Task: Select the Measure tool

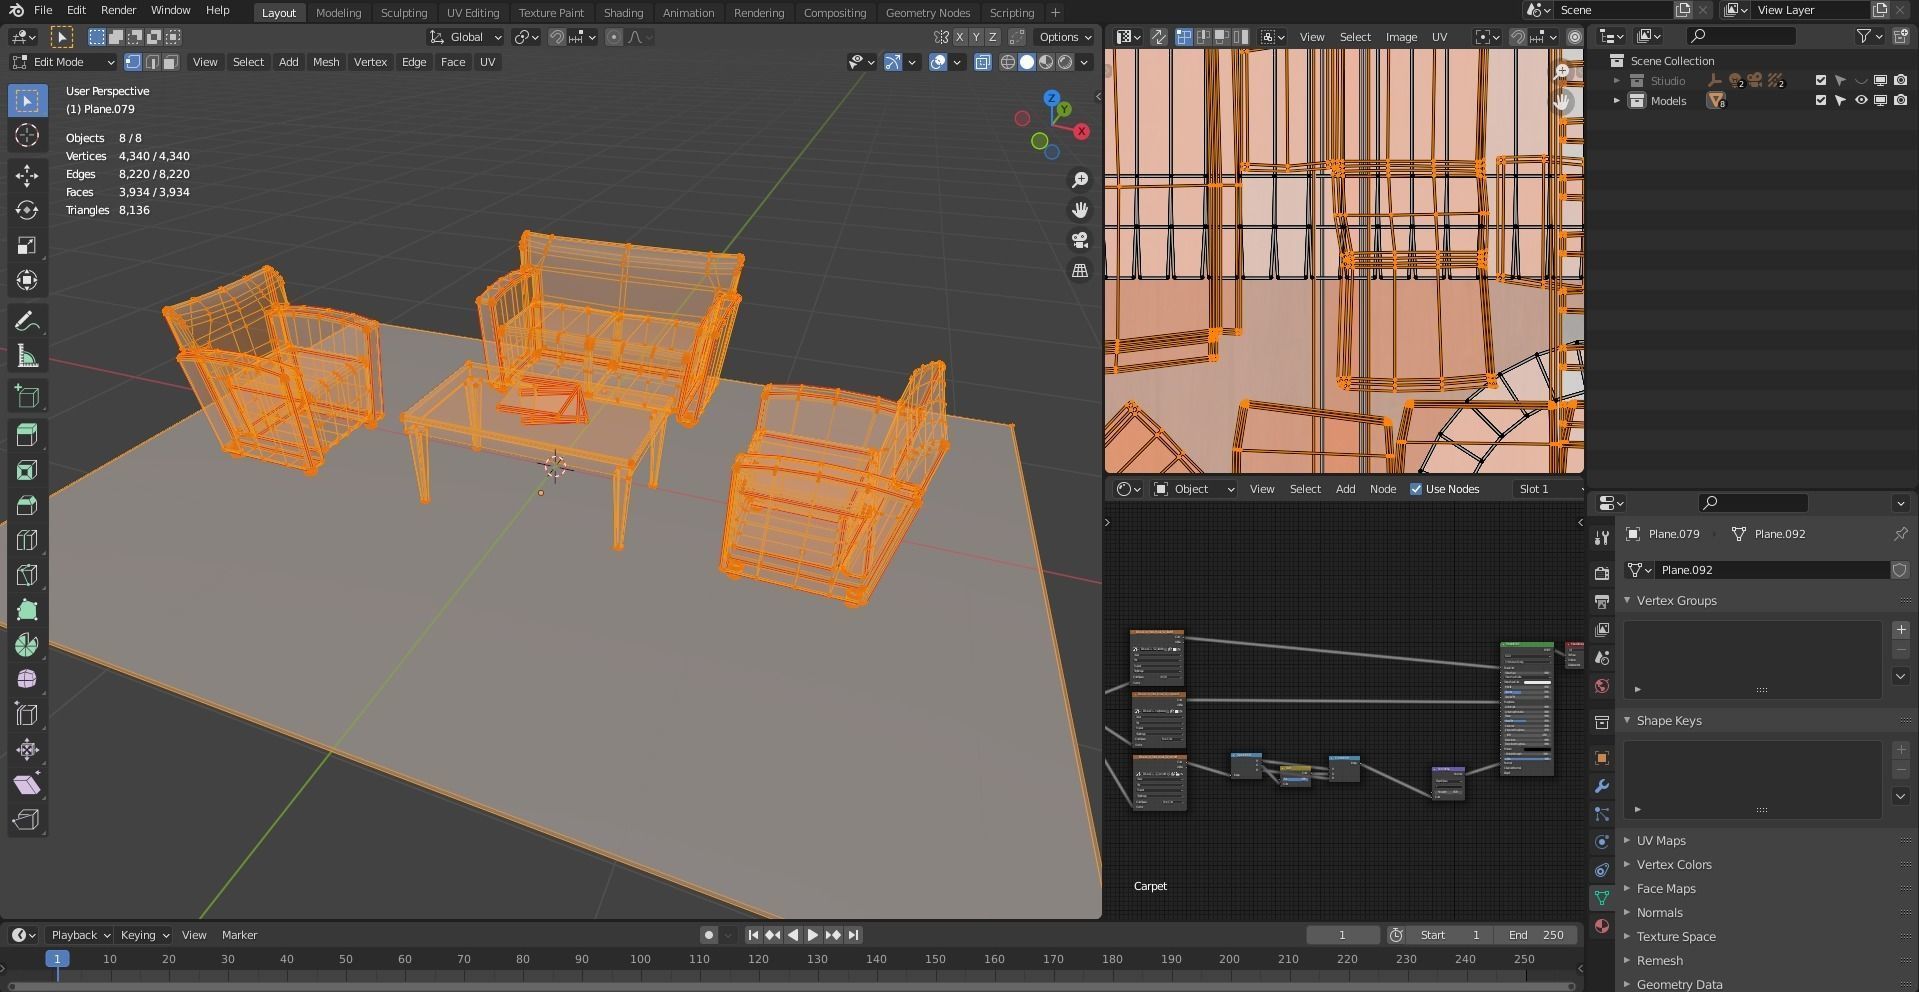Action: pos(27,357)
